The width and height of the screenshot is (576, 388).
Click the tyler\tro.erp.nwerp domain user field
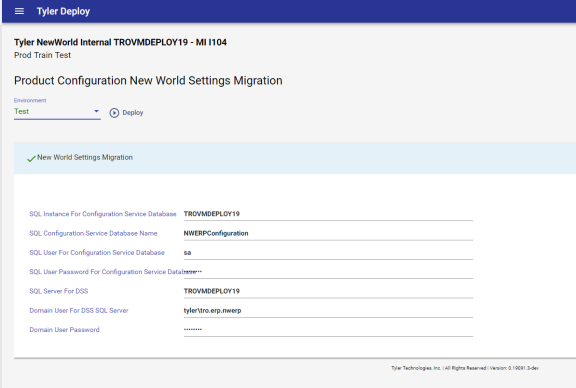[328, 310]
